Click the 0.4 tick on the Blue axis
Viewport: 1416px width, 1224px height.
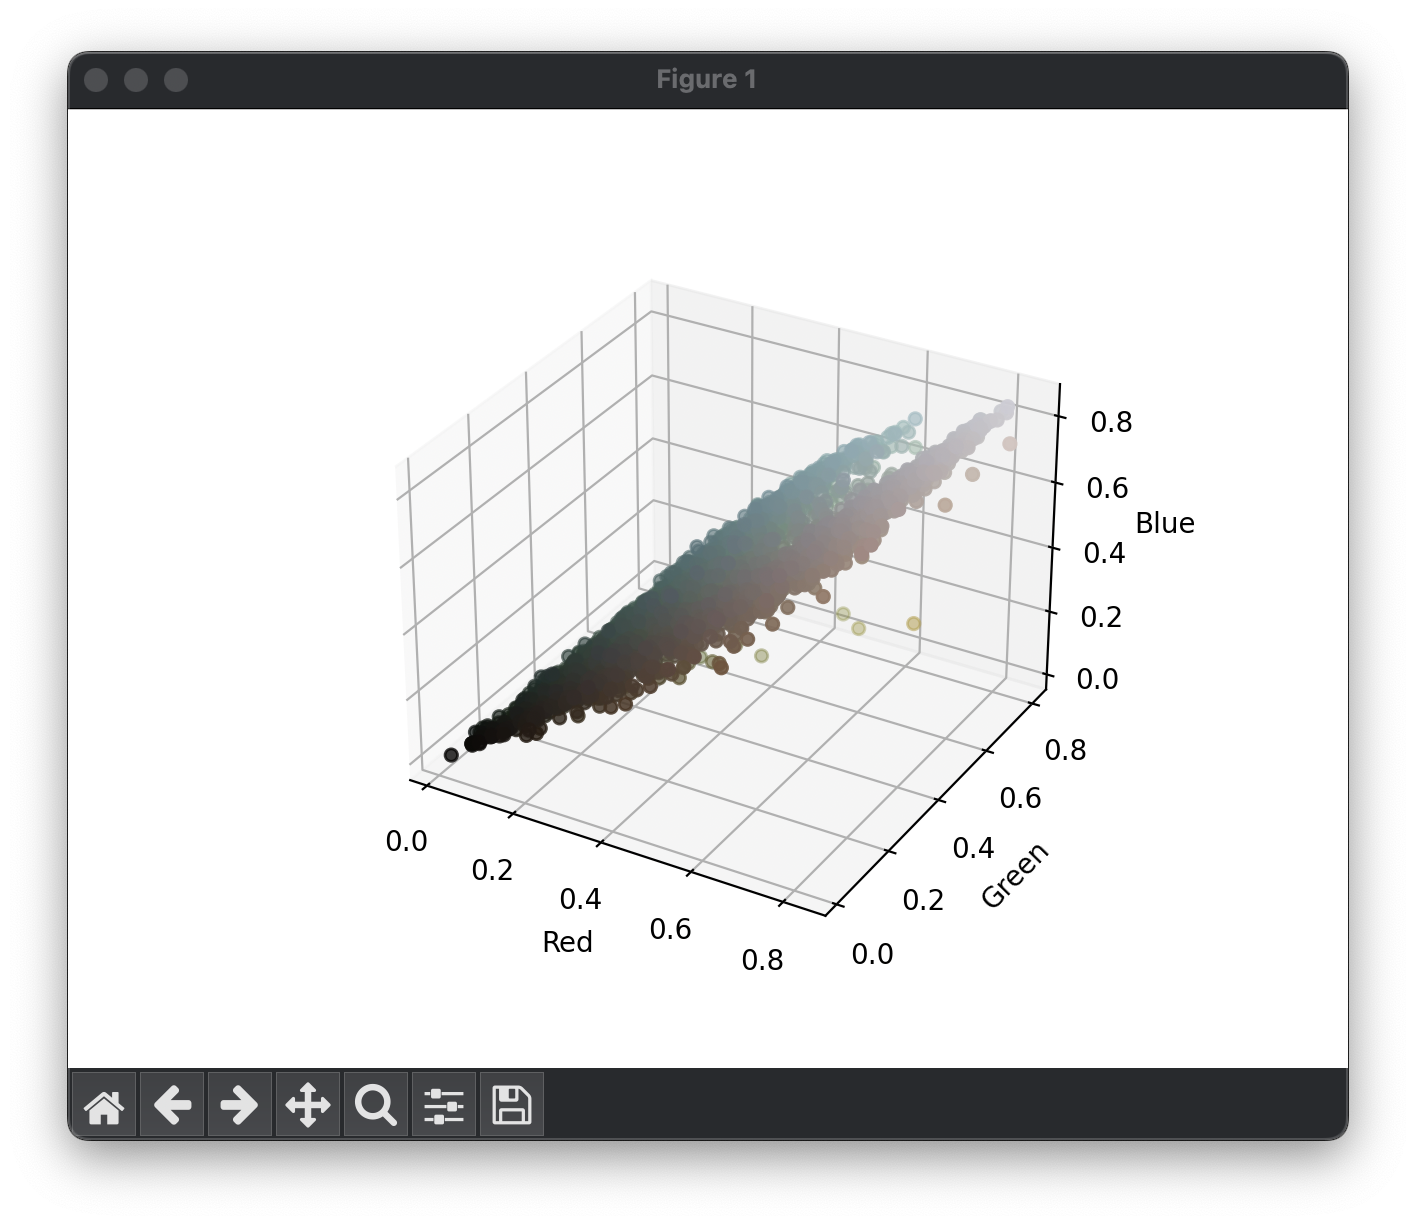pos(1104,553)
